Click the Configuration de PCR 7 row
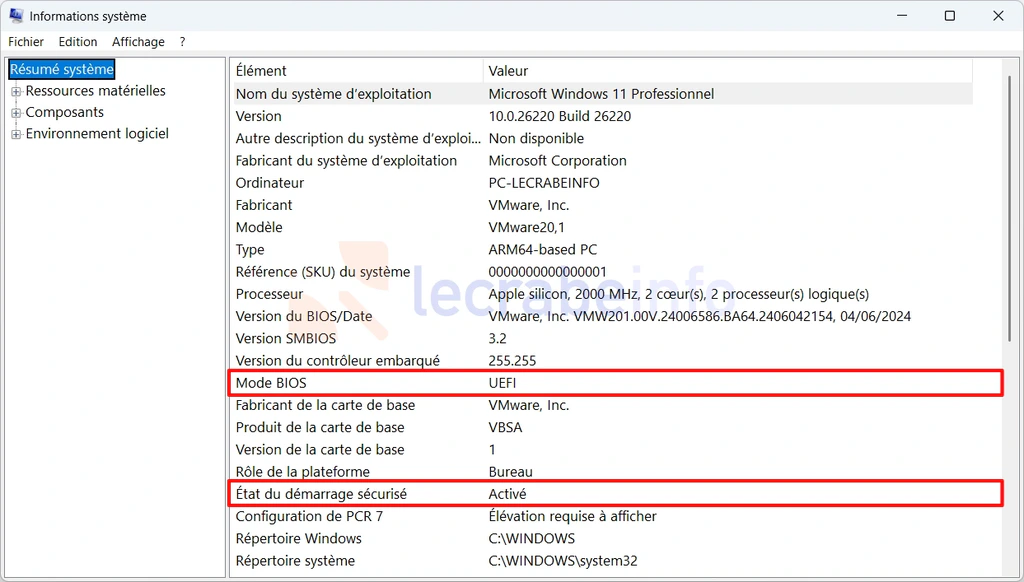Viewport: 1024px width, 582px height. click(x=309, y=516)
